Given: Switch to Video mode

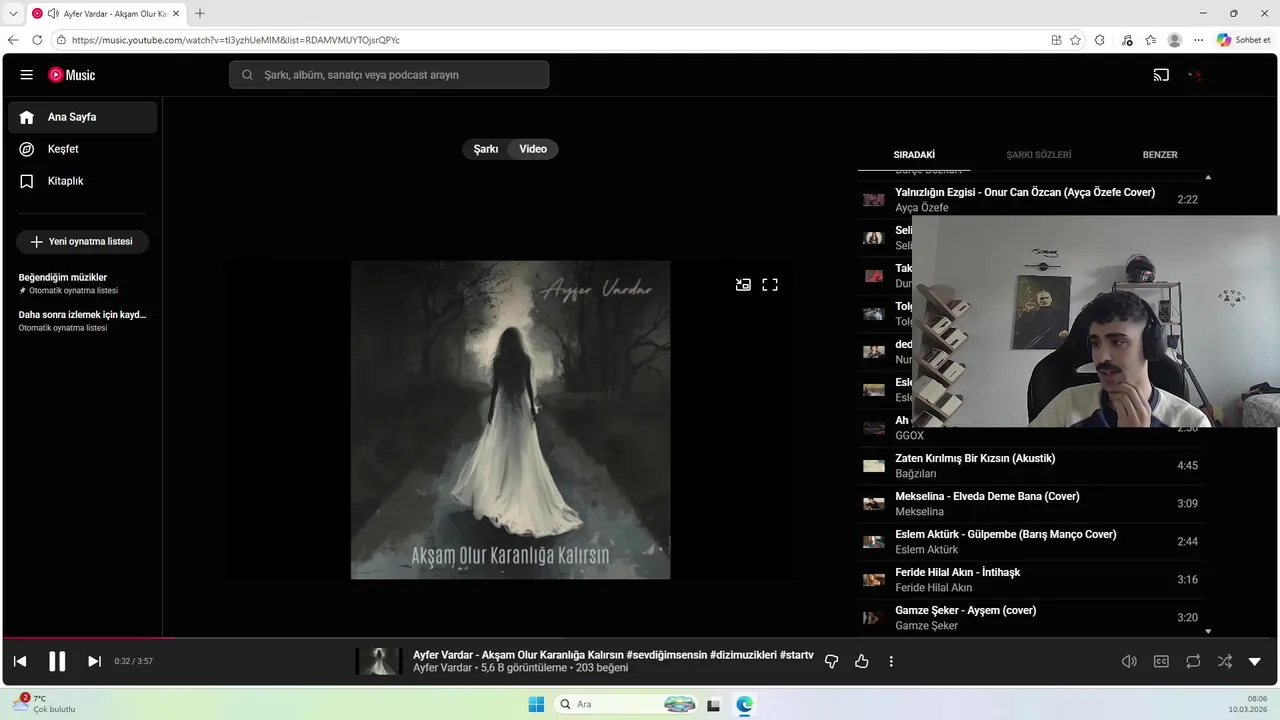Looking at the screenshot, I should (533, 149).
